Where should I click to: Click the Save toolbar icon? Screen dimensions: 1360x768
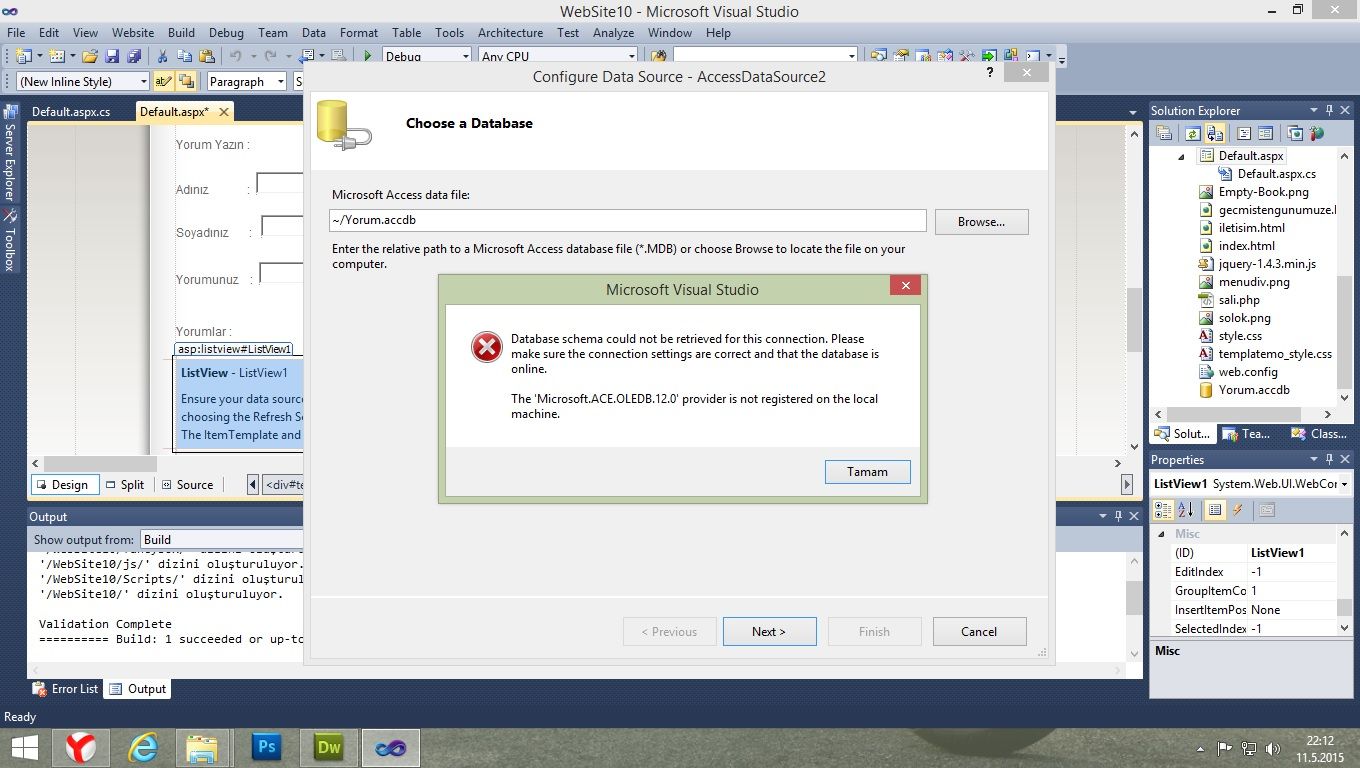click(112, 56)
